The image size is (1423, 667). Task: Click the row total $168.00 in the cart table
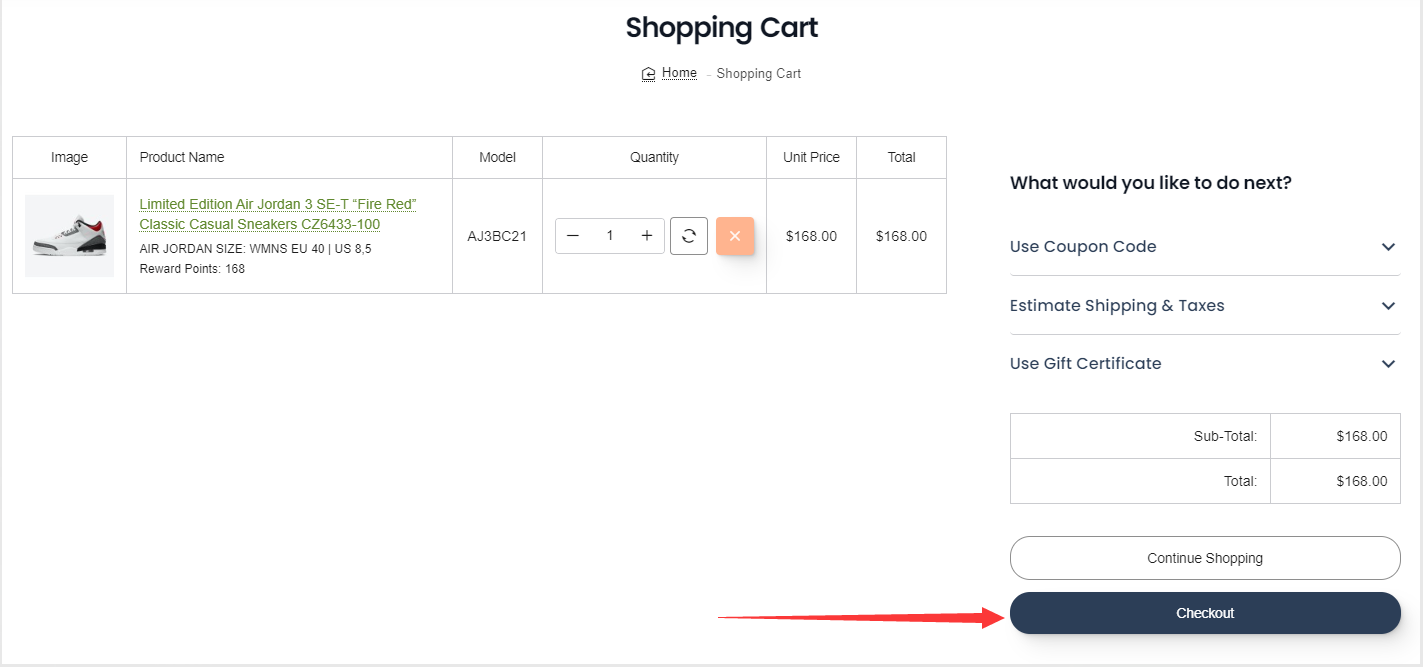(901, 237)
